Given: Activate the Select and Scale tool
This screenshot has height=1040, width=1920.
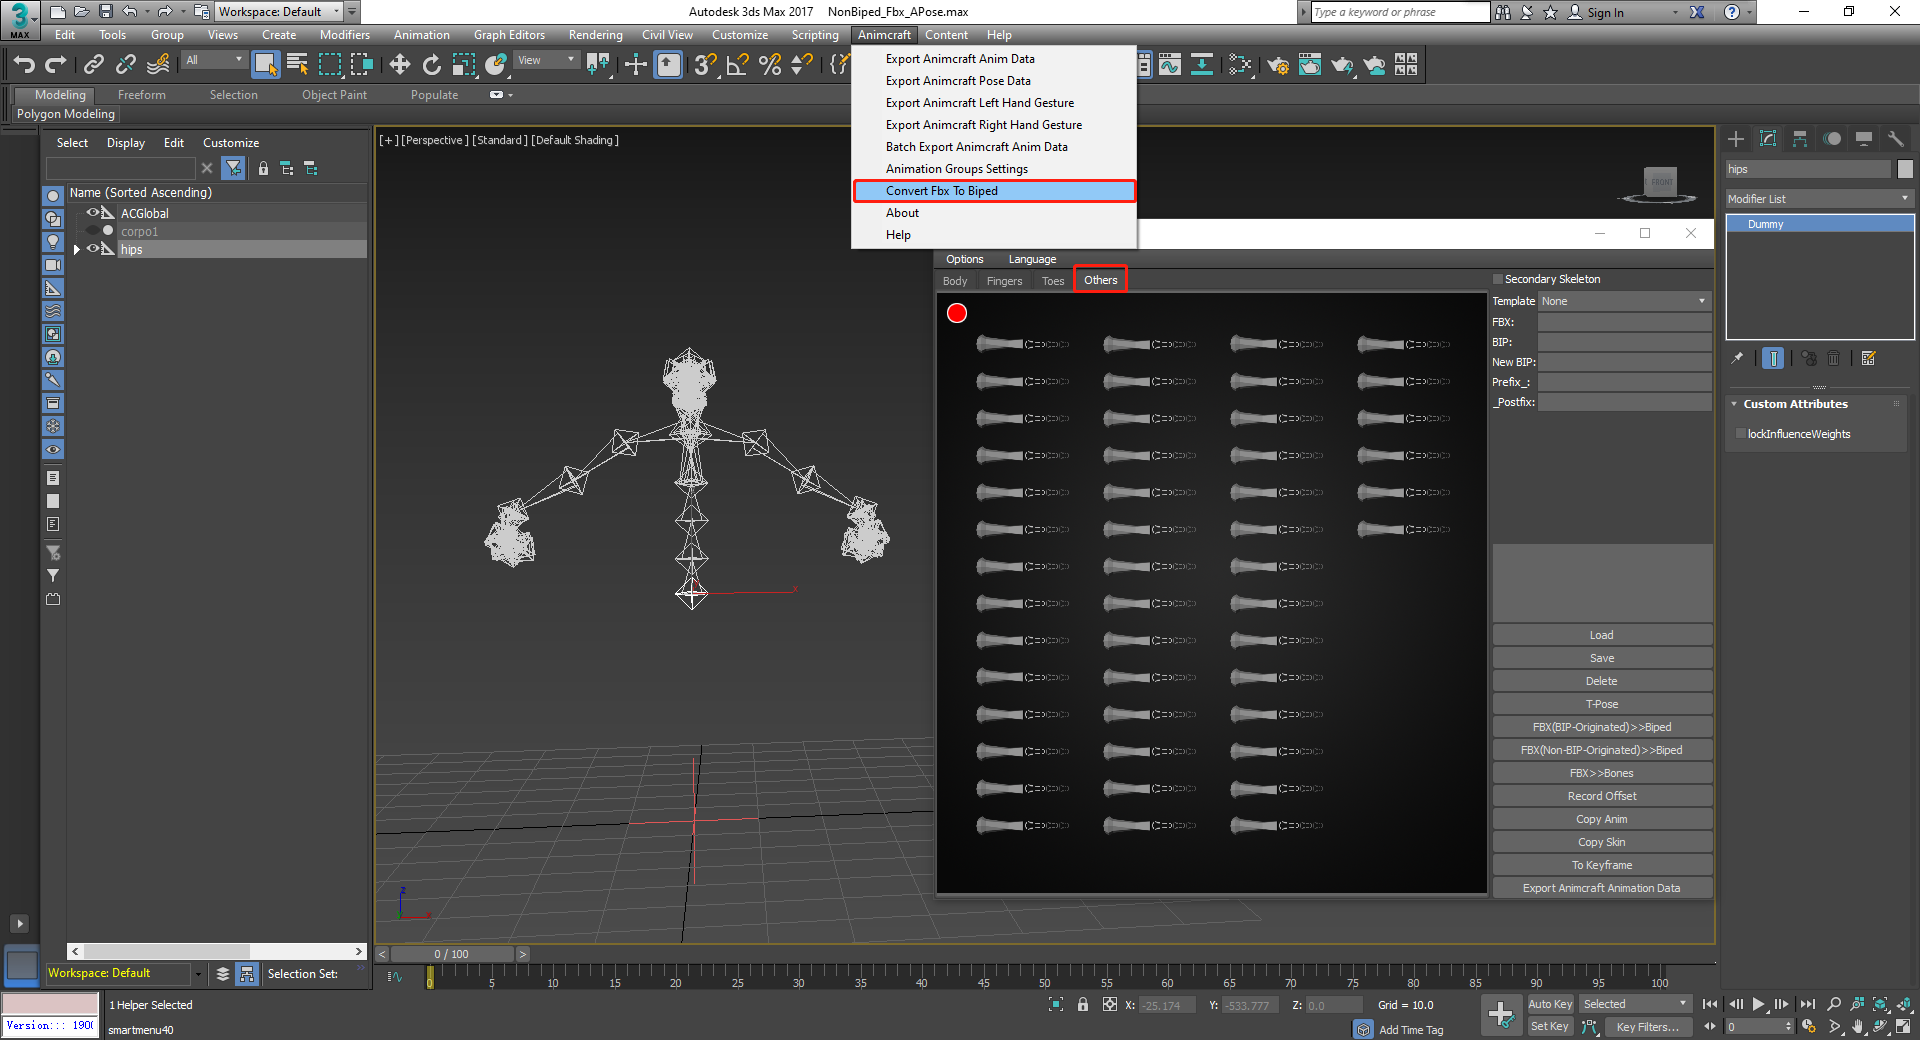Looking at the screenshot, I should coord(464,65).
